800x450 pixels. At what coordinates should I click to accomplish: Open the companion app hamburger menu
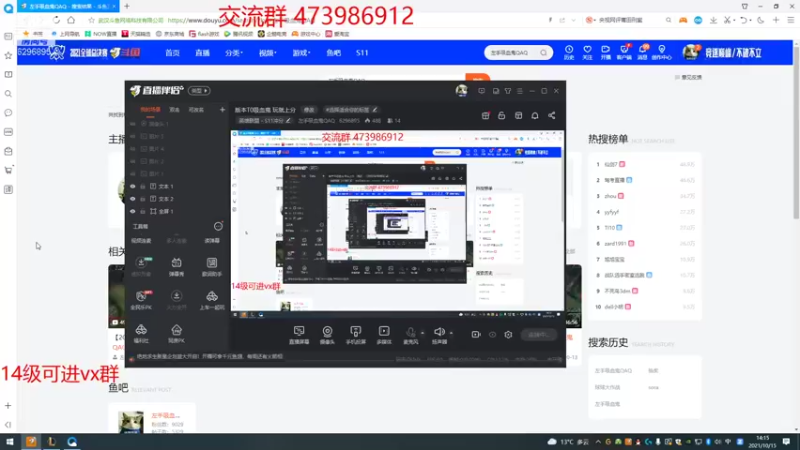(x=520, y=91)
